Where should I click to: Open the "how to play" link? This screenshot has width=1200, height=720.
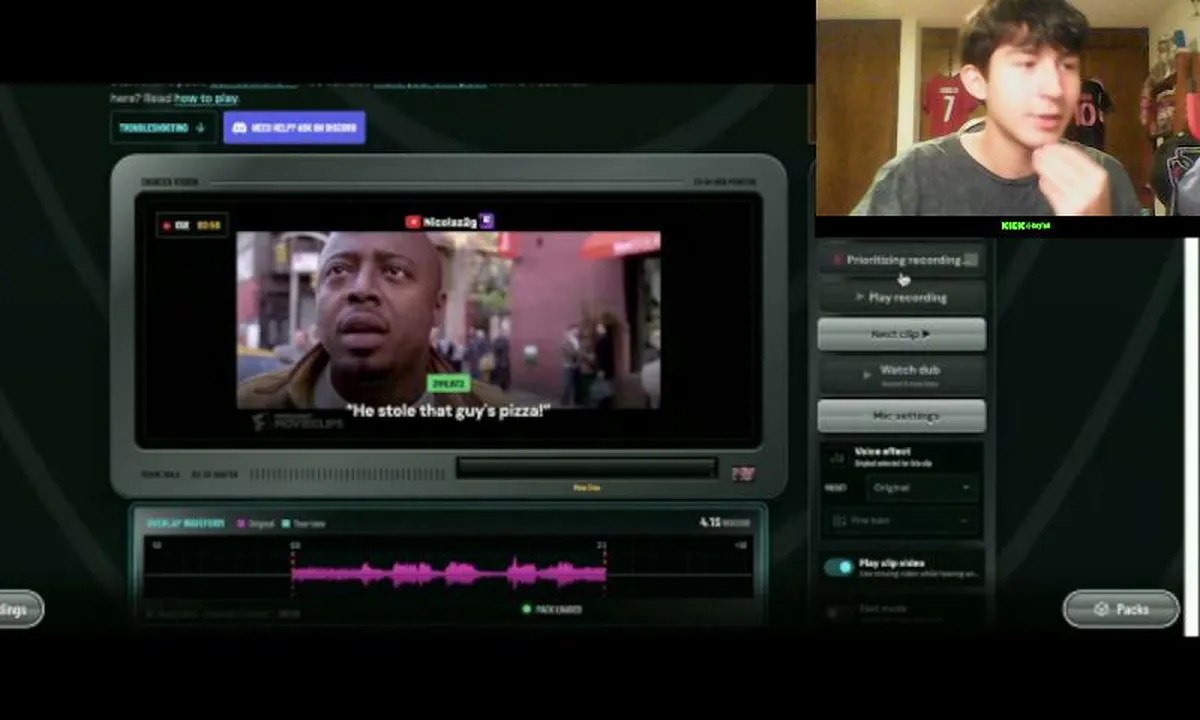206,98
